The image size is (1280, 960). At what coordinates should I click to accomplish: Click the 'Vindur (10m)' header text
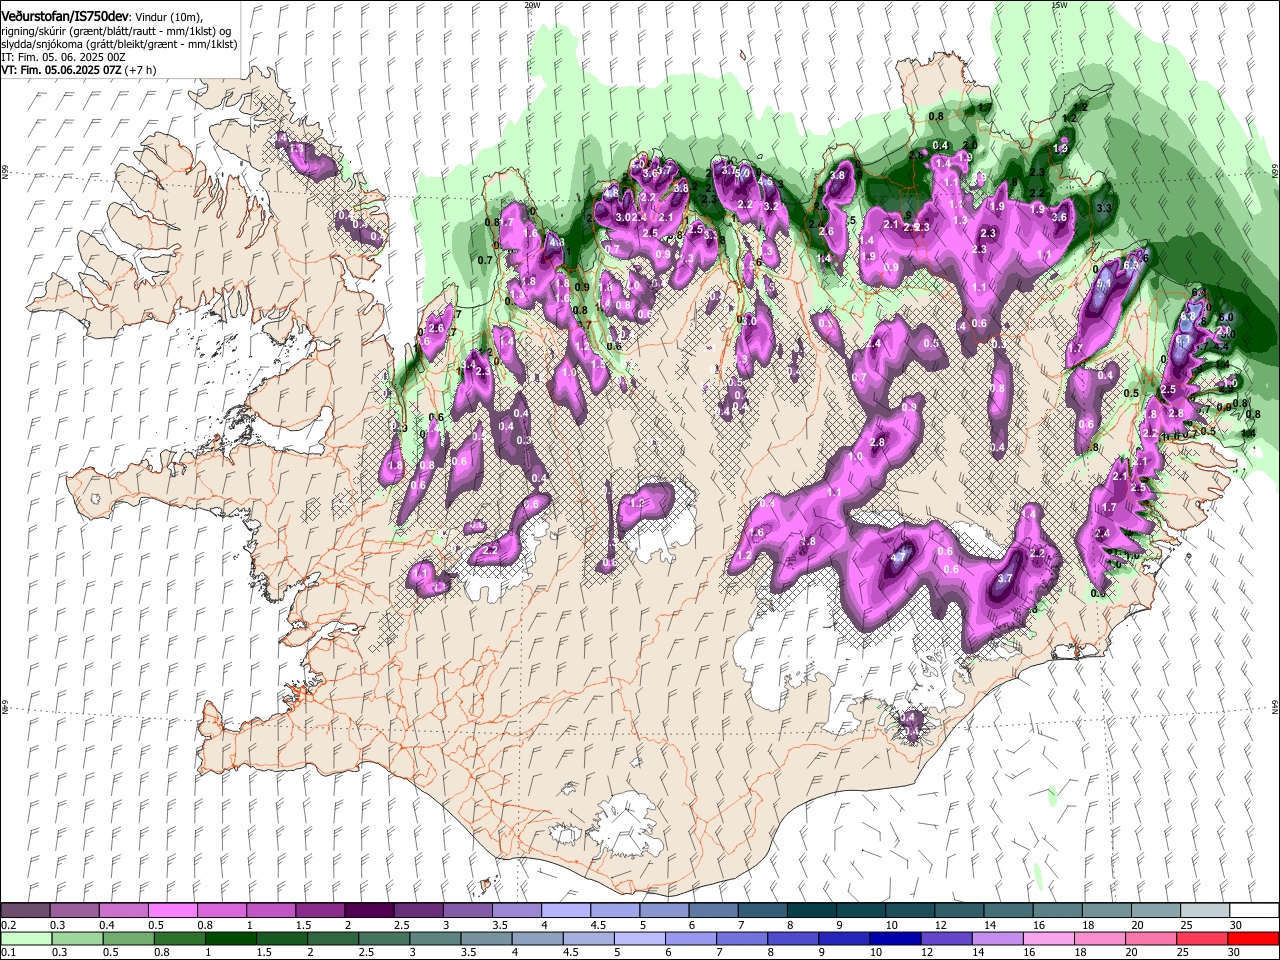click(x=169, y=17)
